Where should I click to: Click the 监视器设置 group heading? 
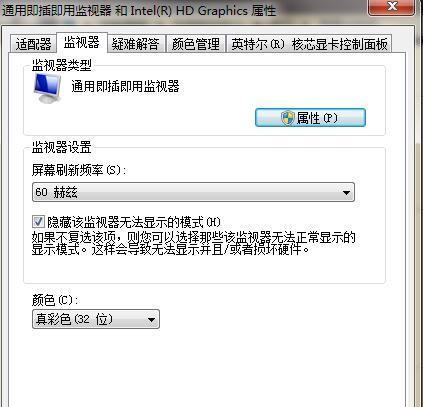(61, 147)
